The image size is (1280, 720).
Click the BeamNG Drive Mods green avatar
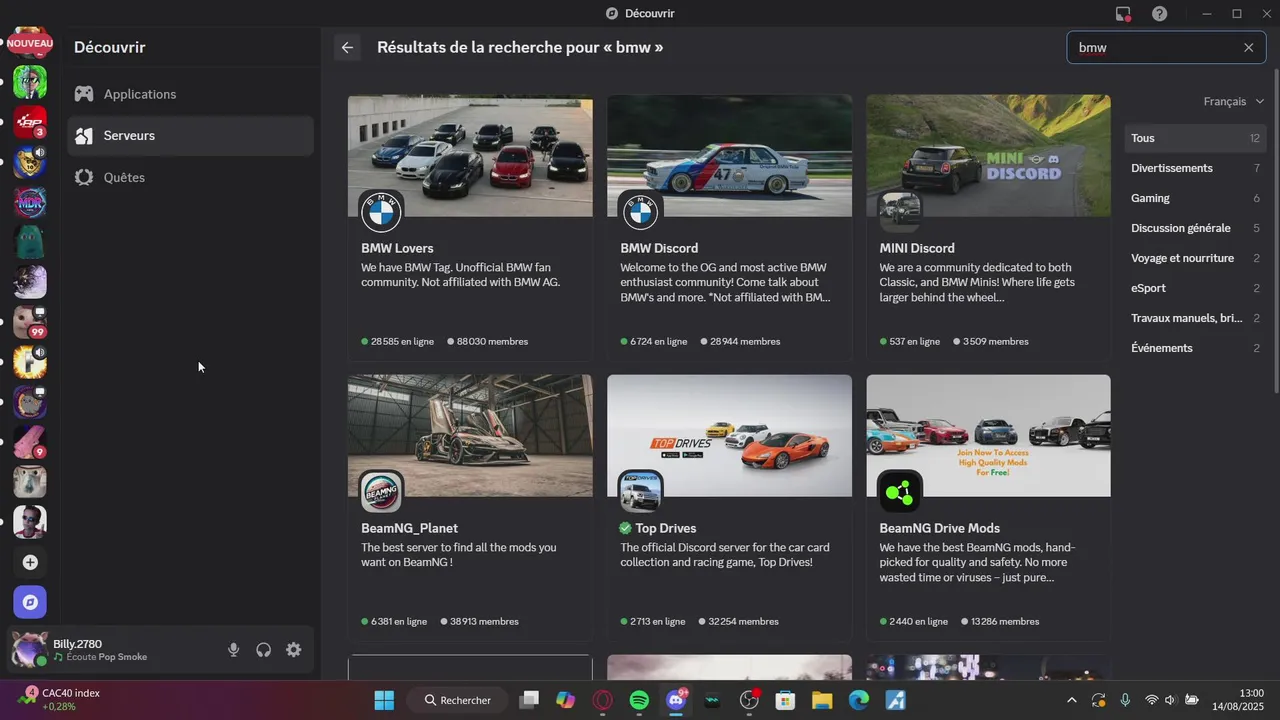[x=899, y=491]
